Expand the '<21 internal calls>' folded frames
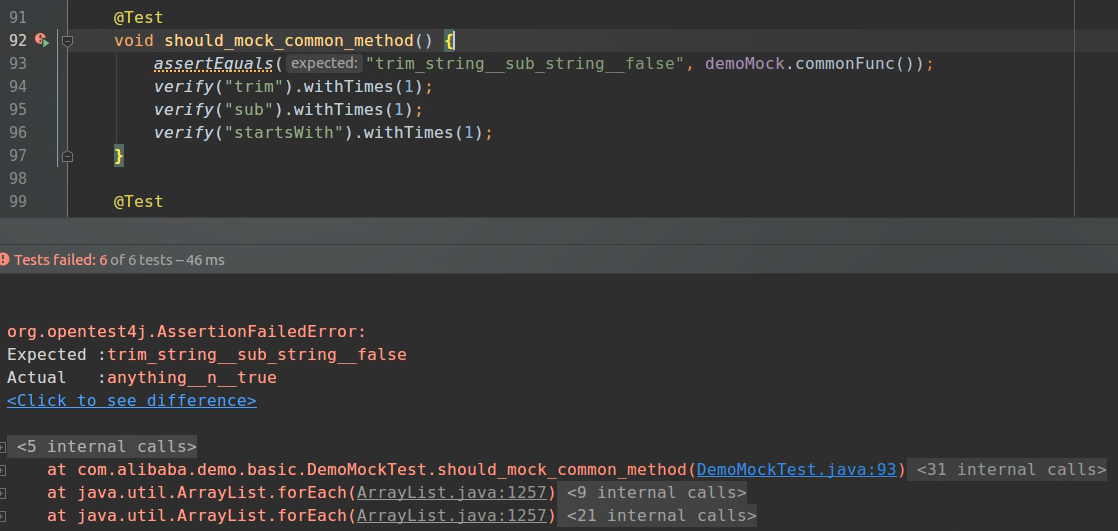Screen dimensions: 1118x531 pos(661,515)
